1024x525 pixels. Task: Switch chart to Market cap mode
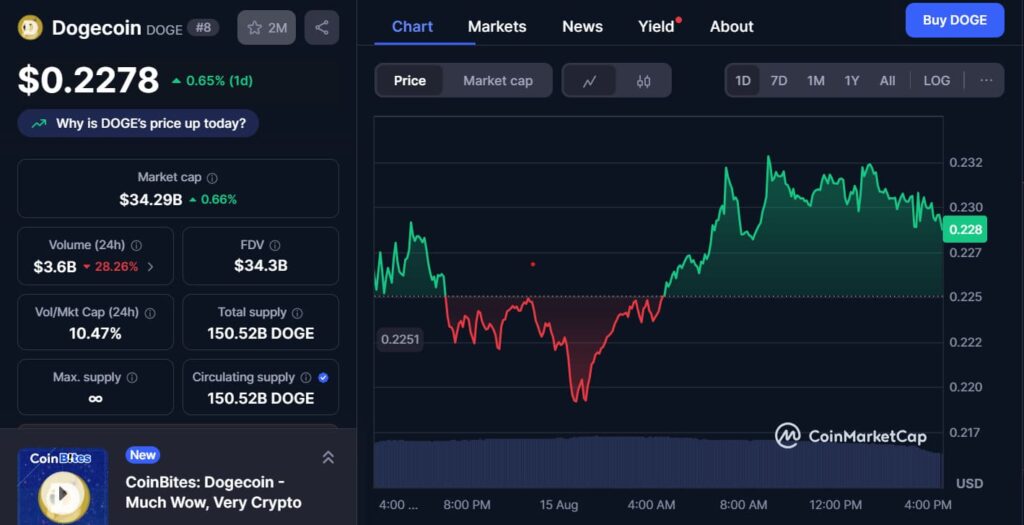498,81
